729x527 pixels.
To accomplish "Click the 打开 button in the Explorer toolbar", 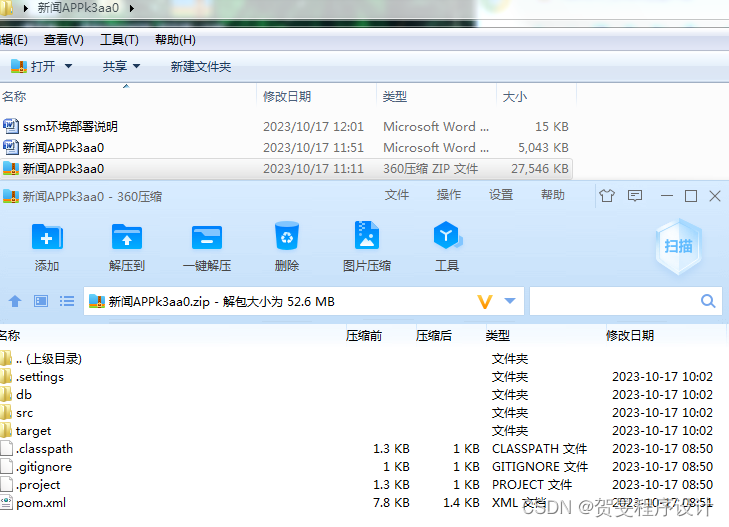I will (x=33, y=66).
